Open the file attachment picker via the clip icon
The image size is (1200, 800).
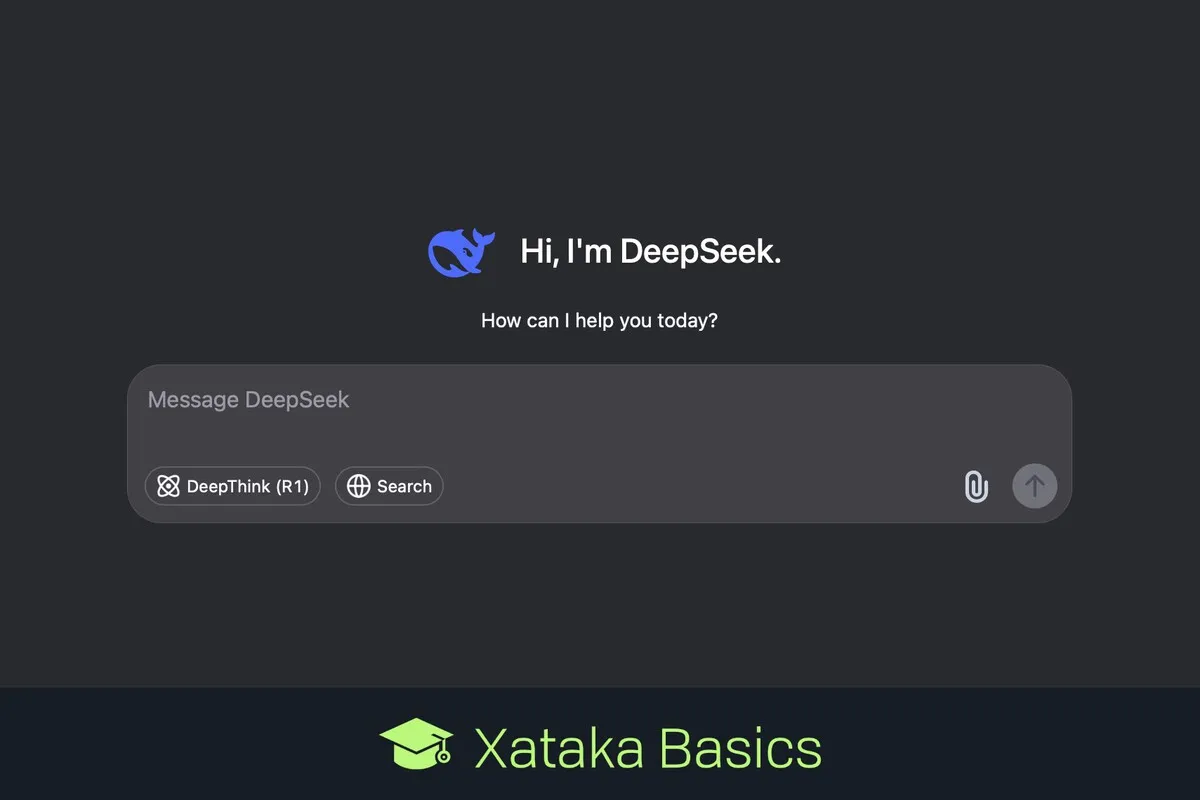click(975, 486)
